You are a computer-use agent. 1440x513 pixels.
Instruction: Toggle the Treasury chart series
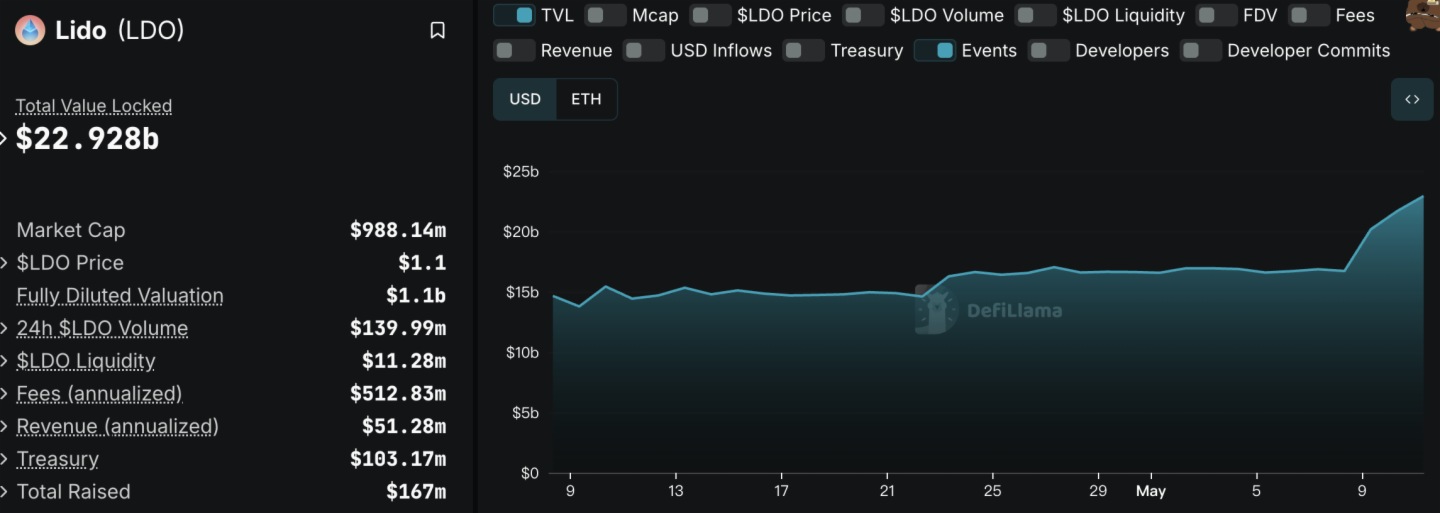(804, 50)
